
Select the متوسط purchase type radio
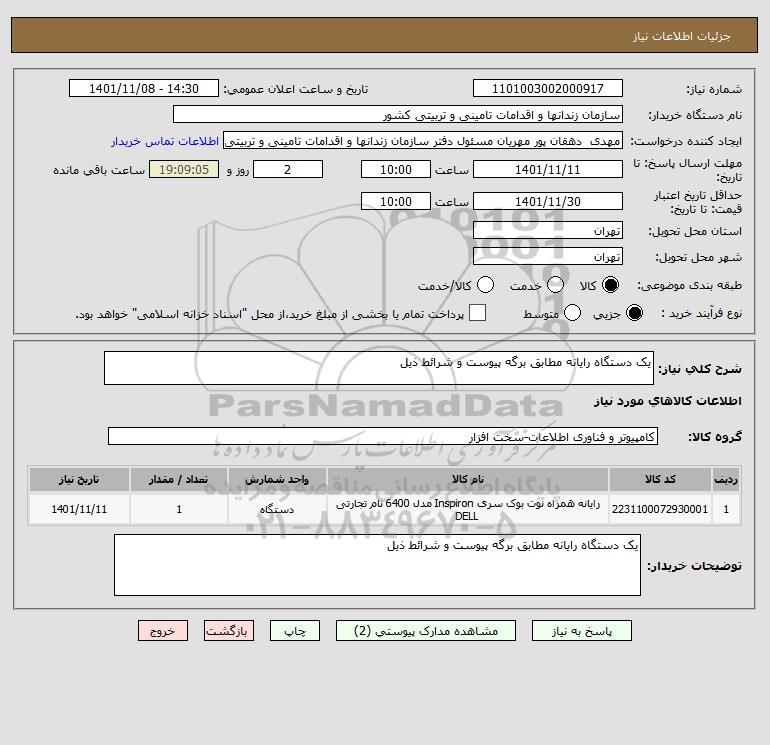tap(573, 313)
